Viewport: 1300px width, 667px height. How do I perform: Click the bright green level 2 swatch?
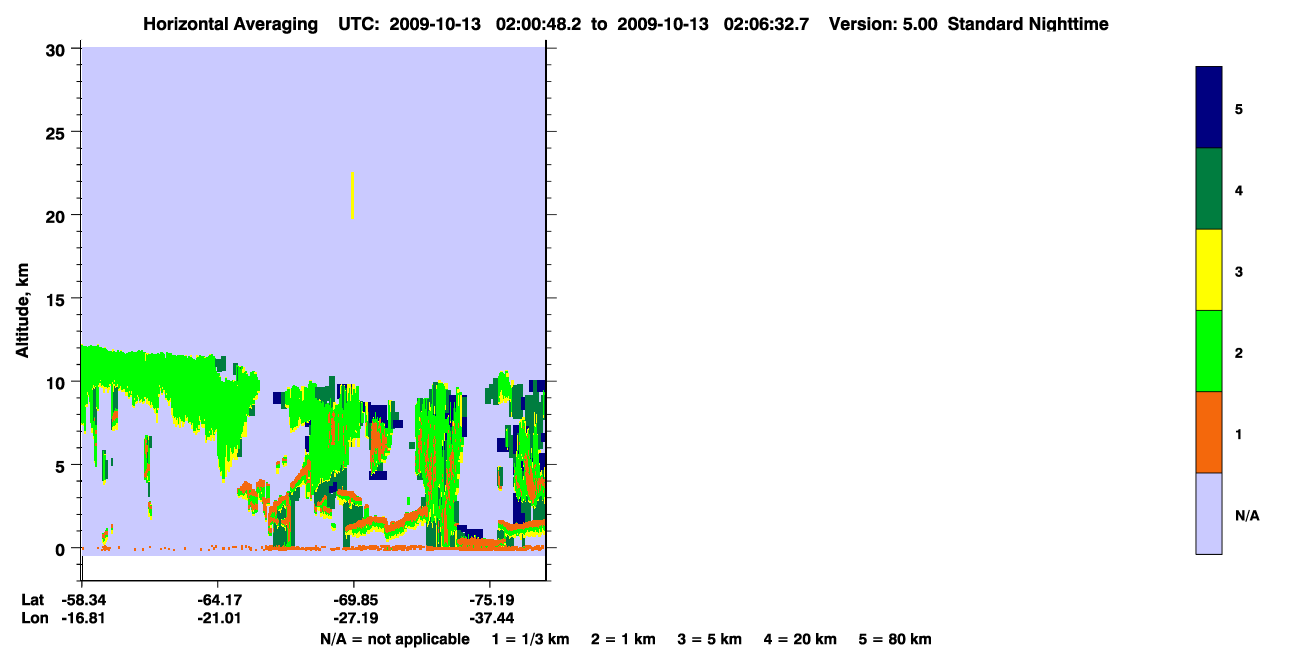pos(1209,351)
